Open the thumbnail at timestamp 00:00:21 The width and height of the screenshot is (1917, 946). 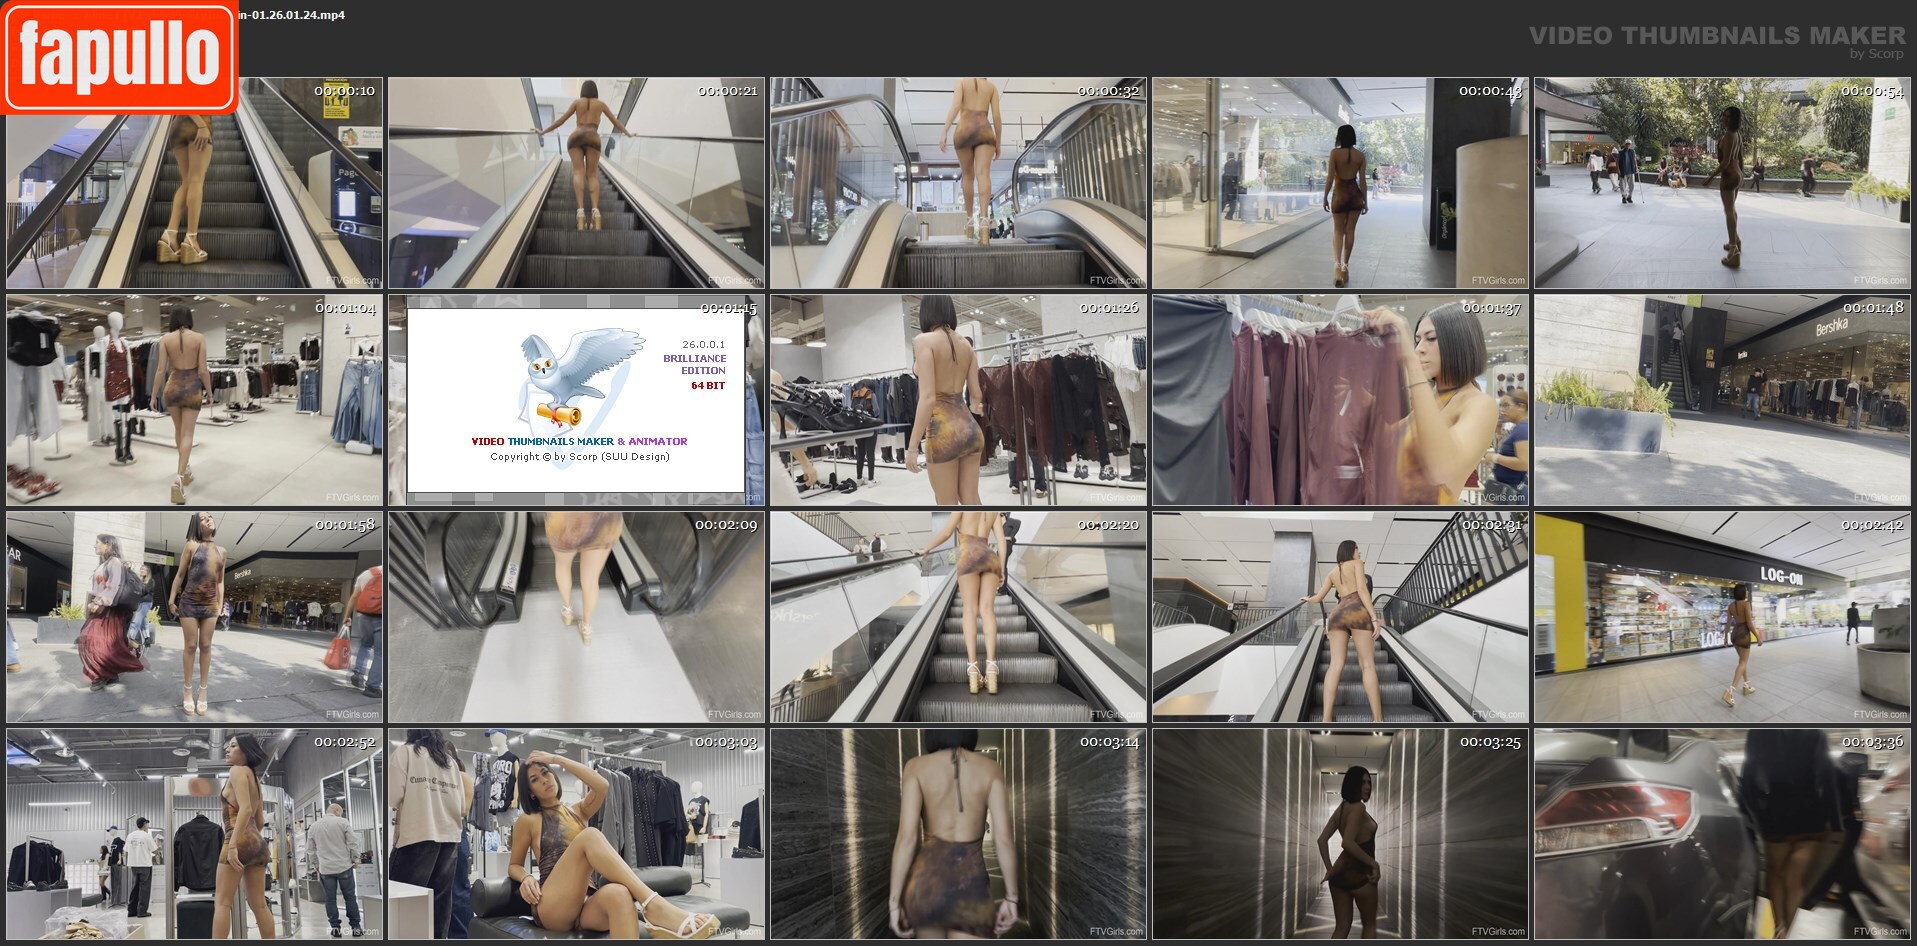pyautogui.click(x=576, y=183)
